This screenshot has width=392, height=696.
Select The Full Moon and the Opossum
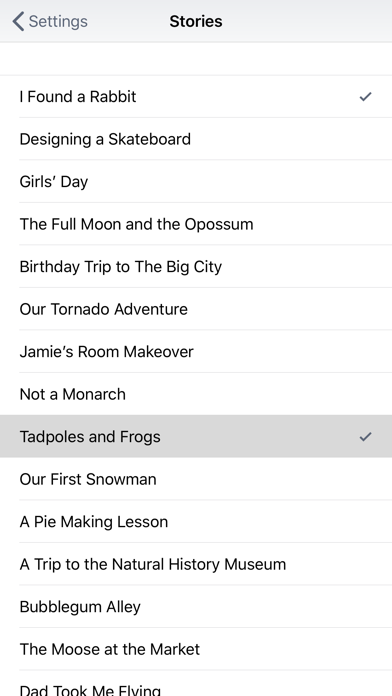[x=196, y=224]
